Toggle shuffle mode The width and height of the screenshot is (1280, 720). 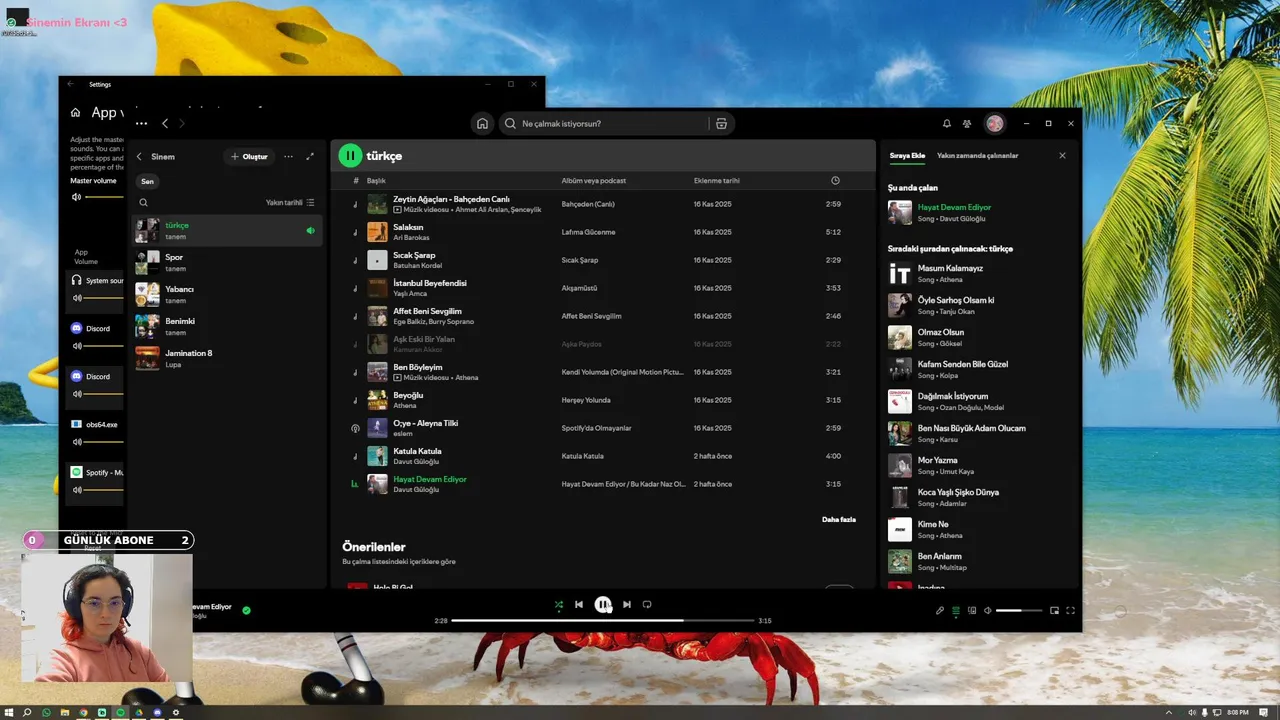click(559, 604)
